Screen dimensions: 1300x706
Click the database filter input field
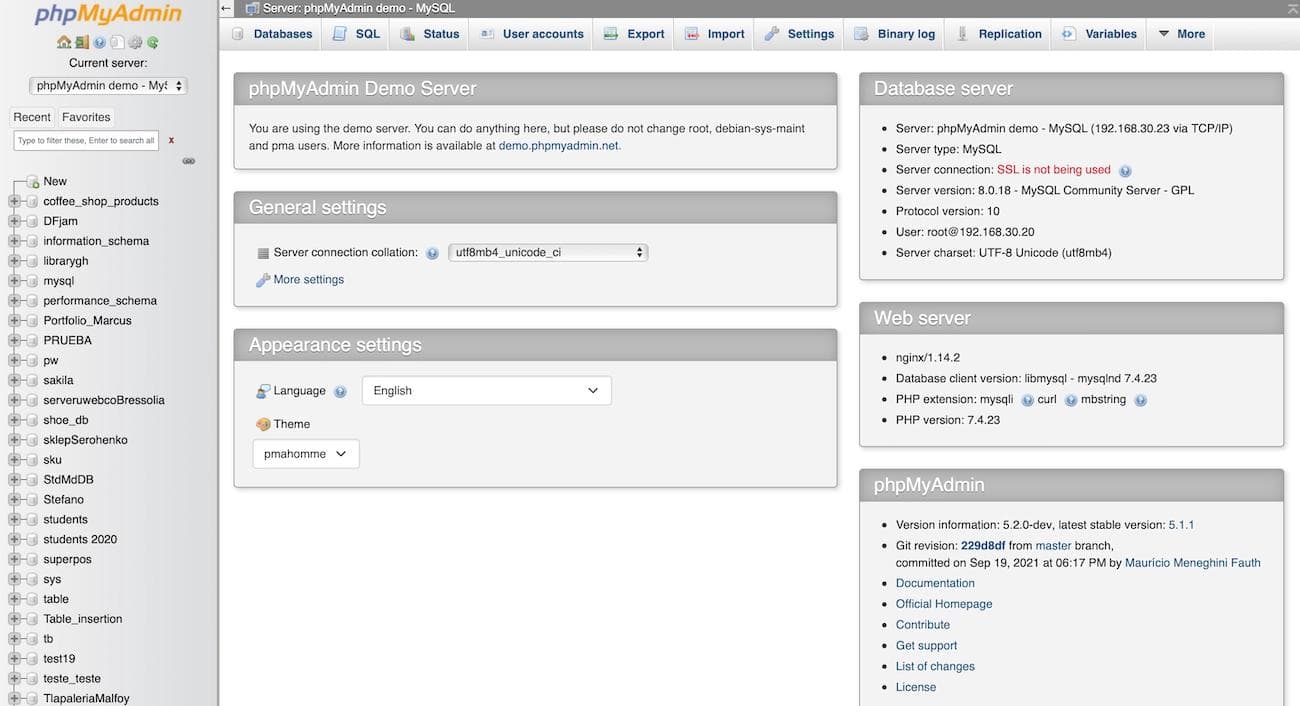pos(85,140)
